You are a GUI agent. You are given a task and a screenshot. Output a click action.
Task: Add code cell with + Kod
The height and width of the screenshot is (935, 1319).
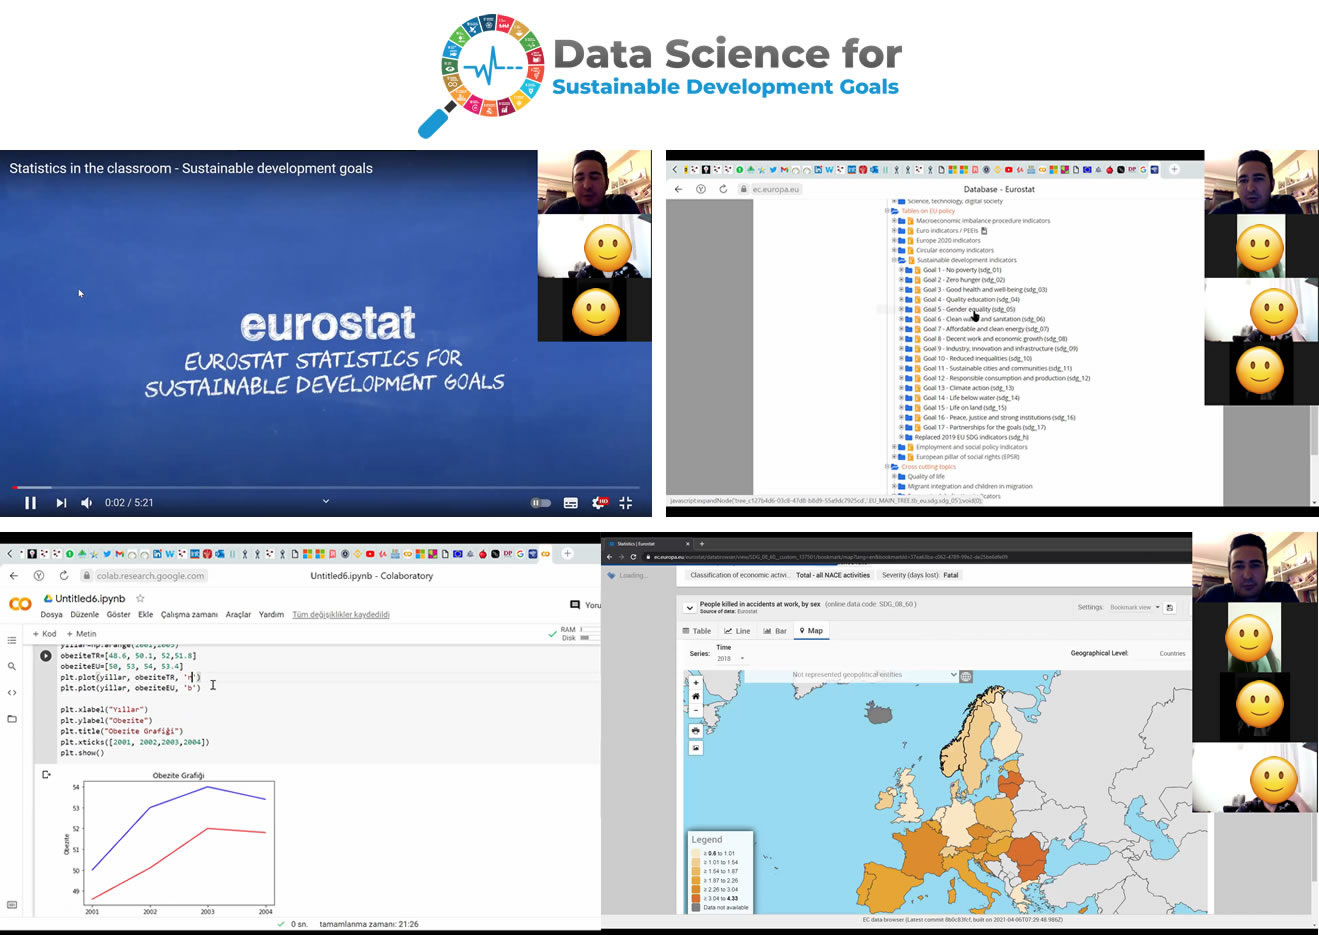click(45, 634)
